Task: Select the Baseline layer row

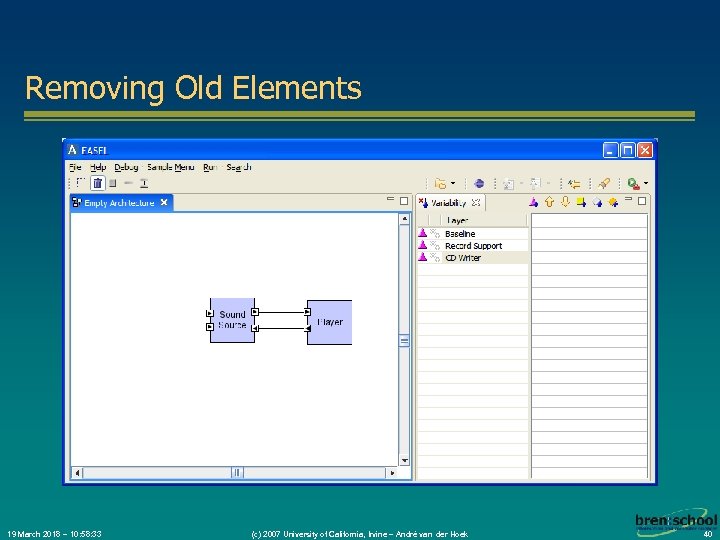Action: [473, 234]
